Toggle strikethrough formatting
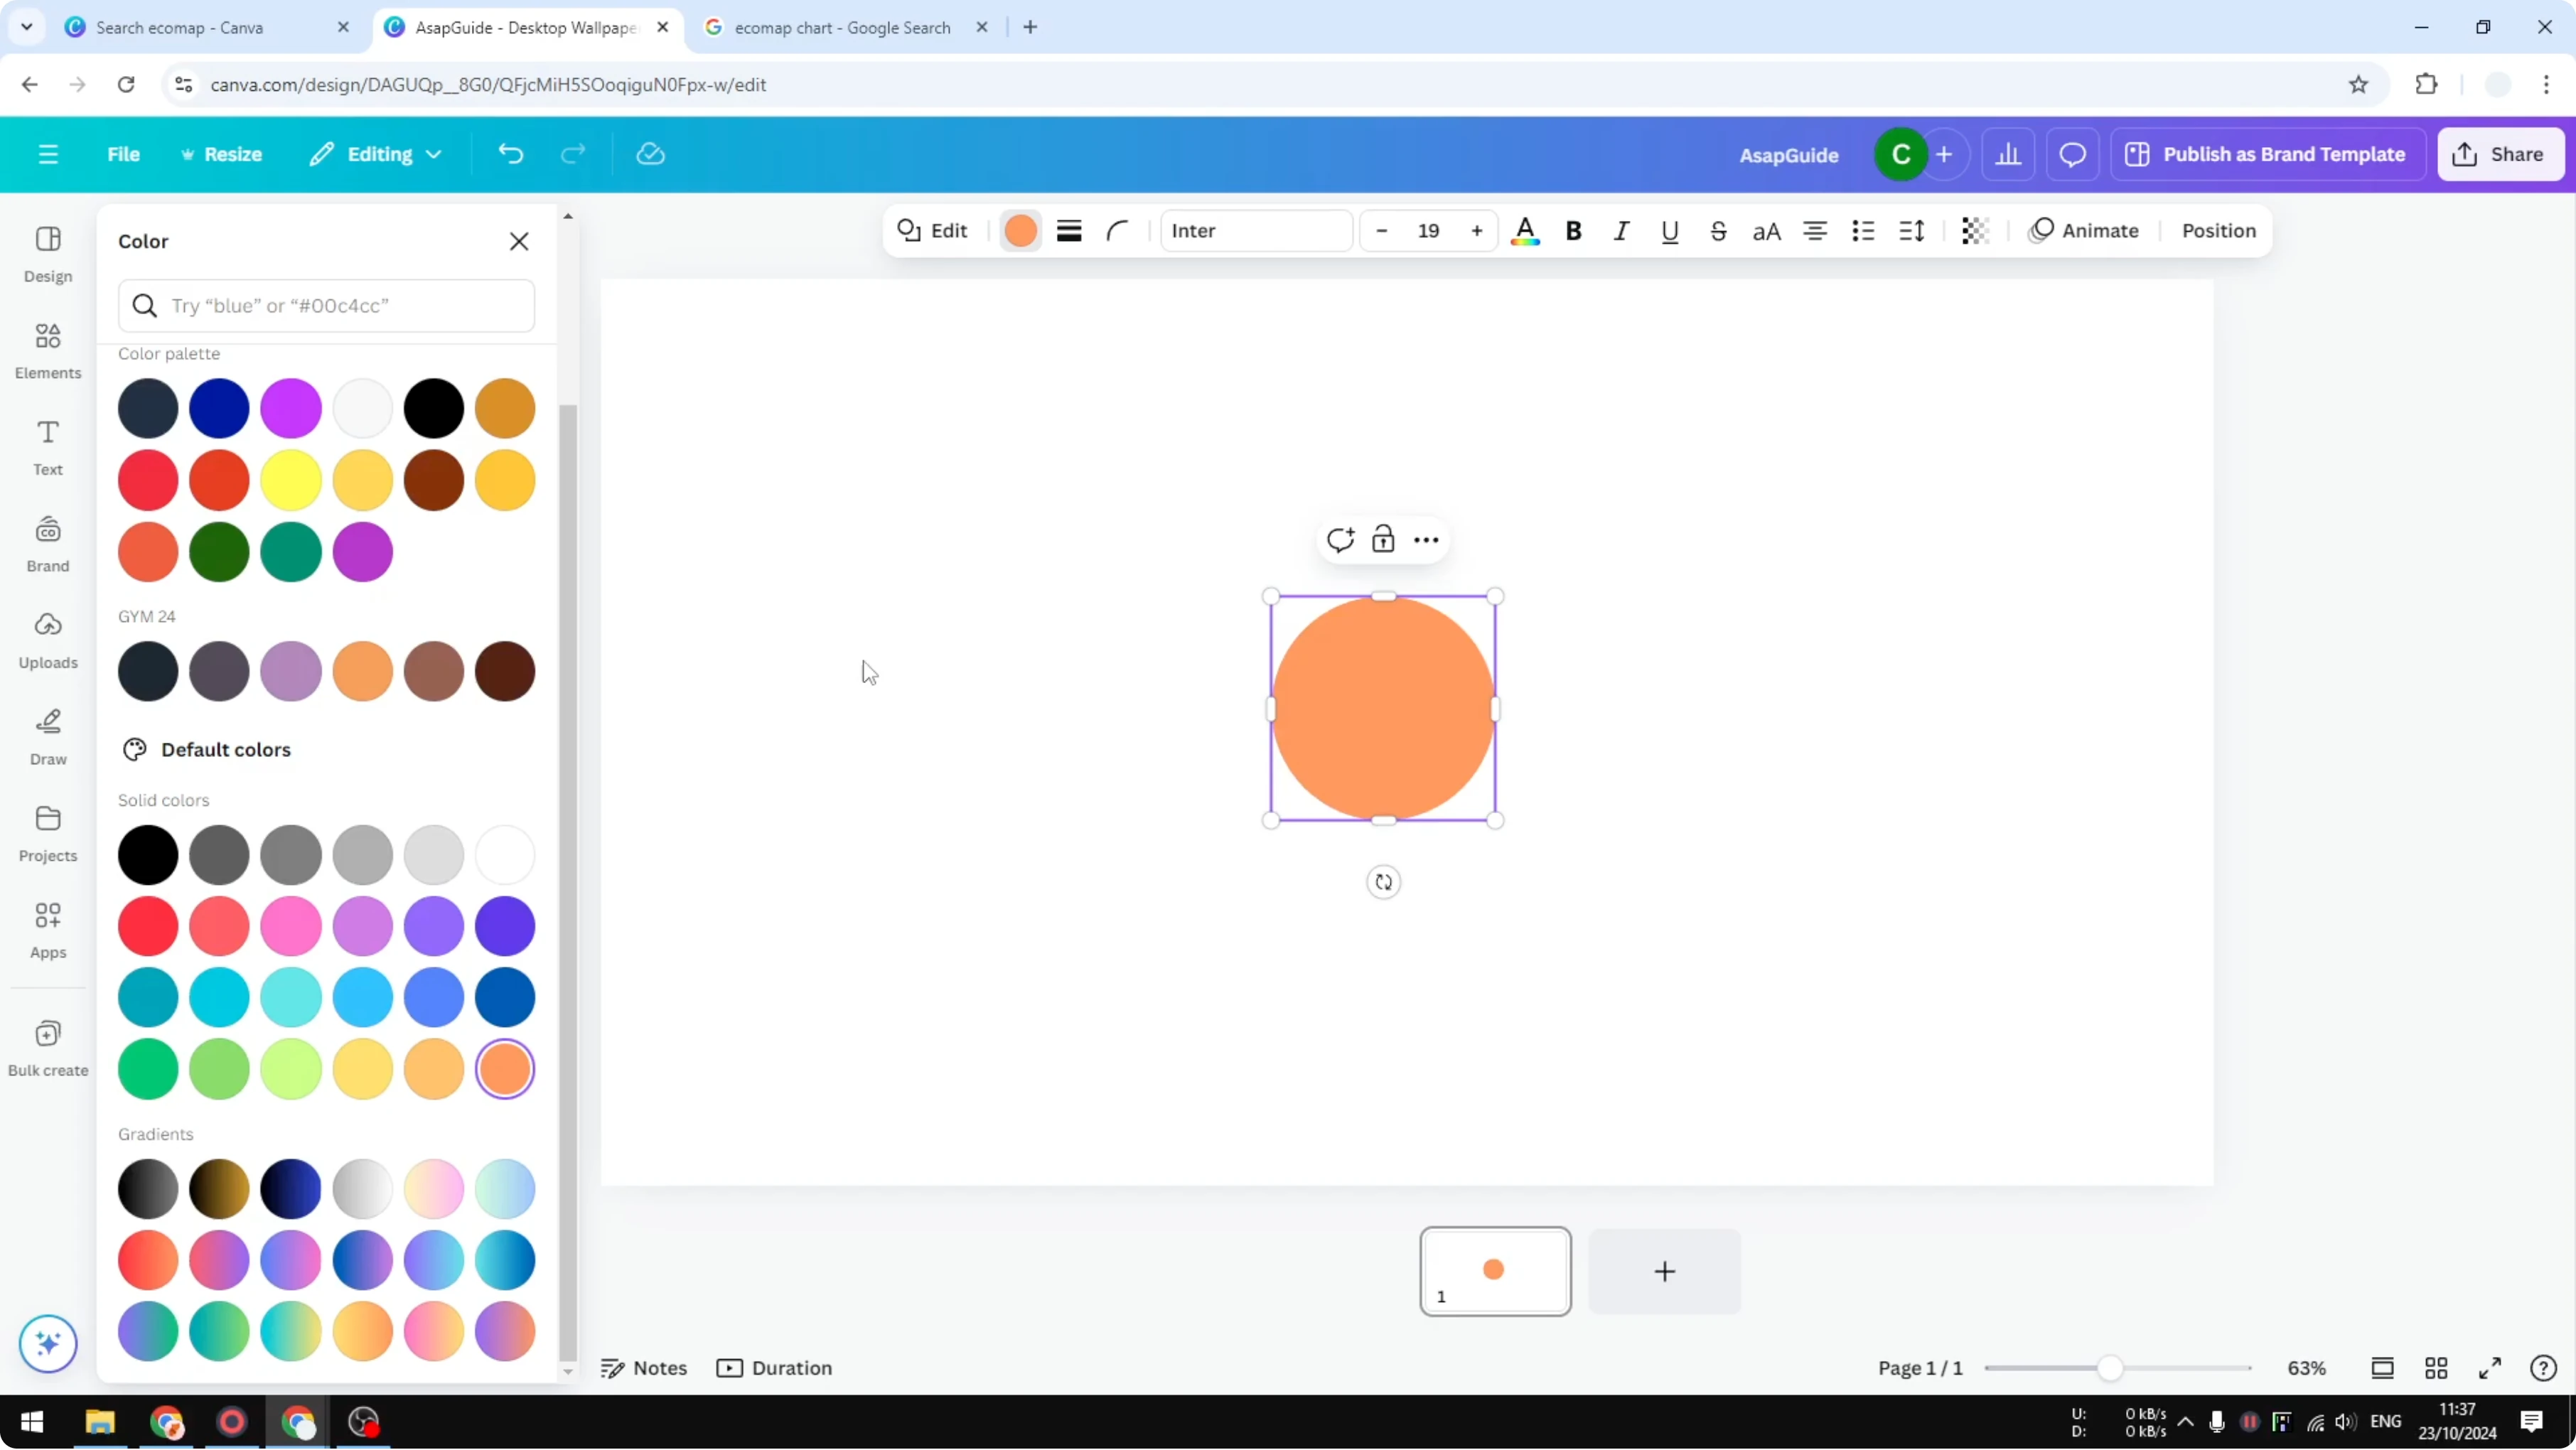The image size is (2576, 1450). [x=1718, y=230]
